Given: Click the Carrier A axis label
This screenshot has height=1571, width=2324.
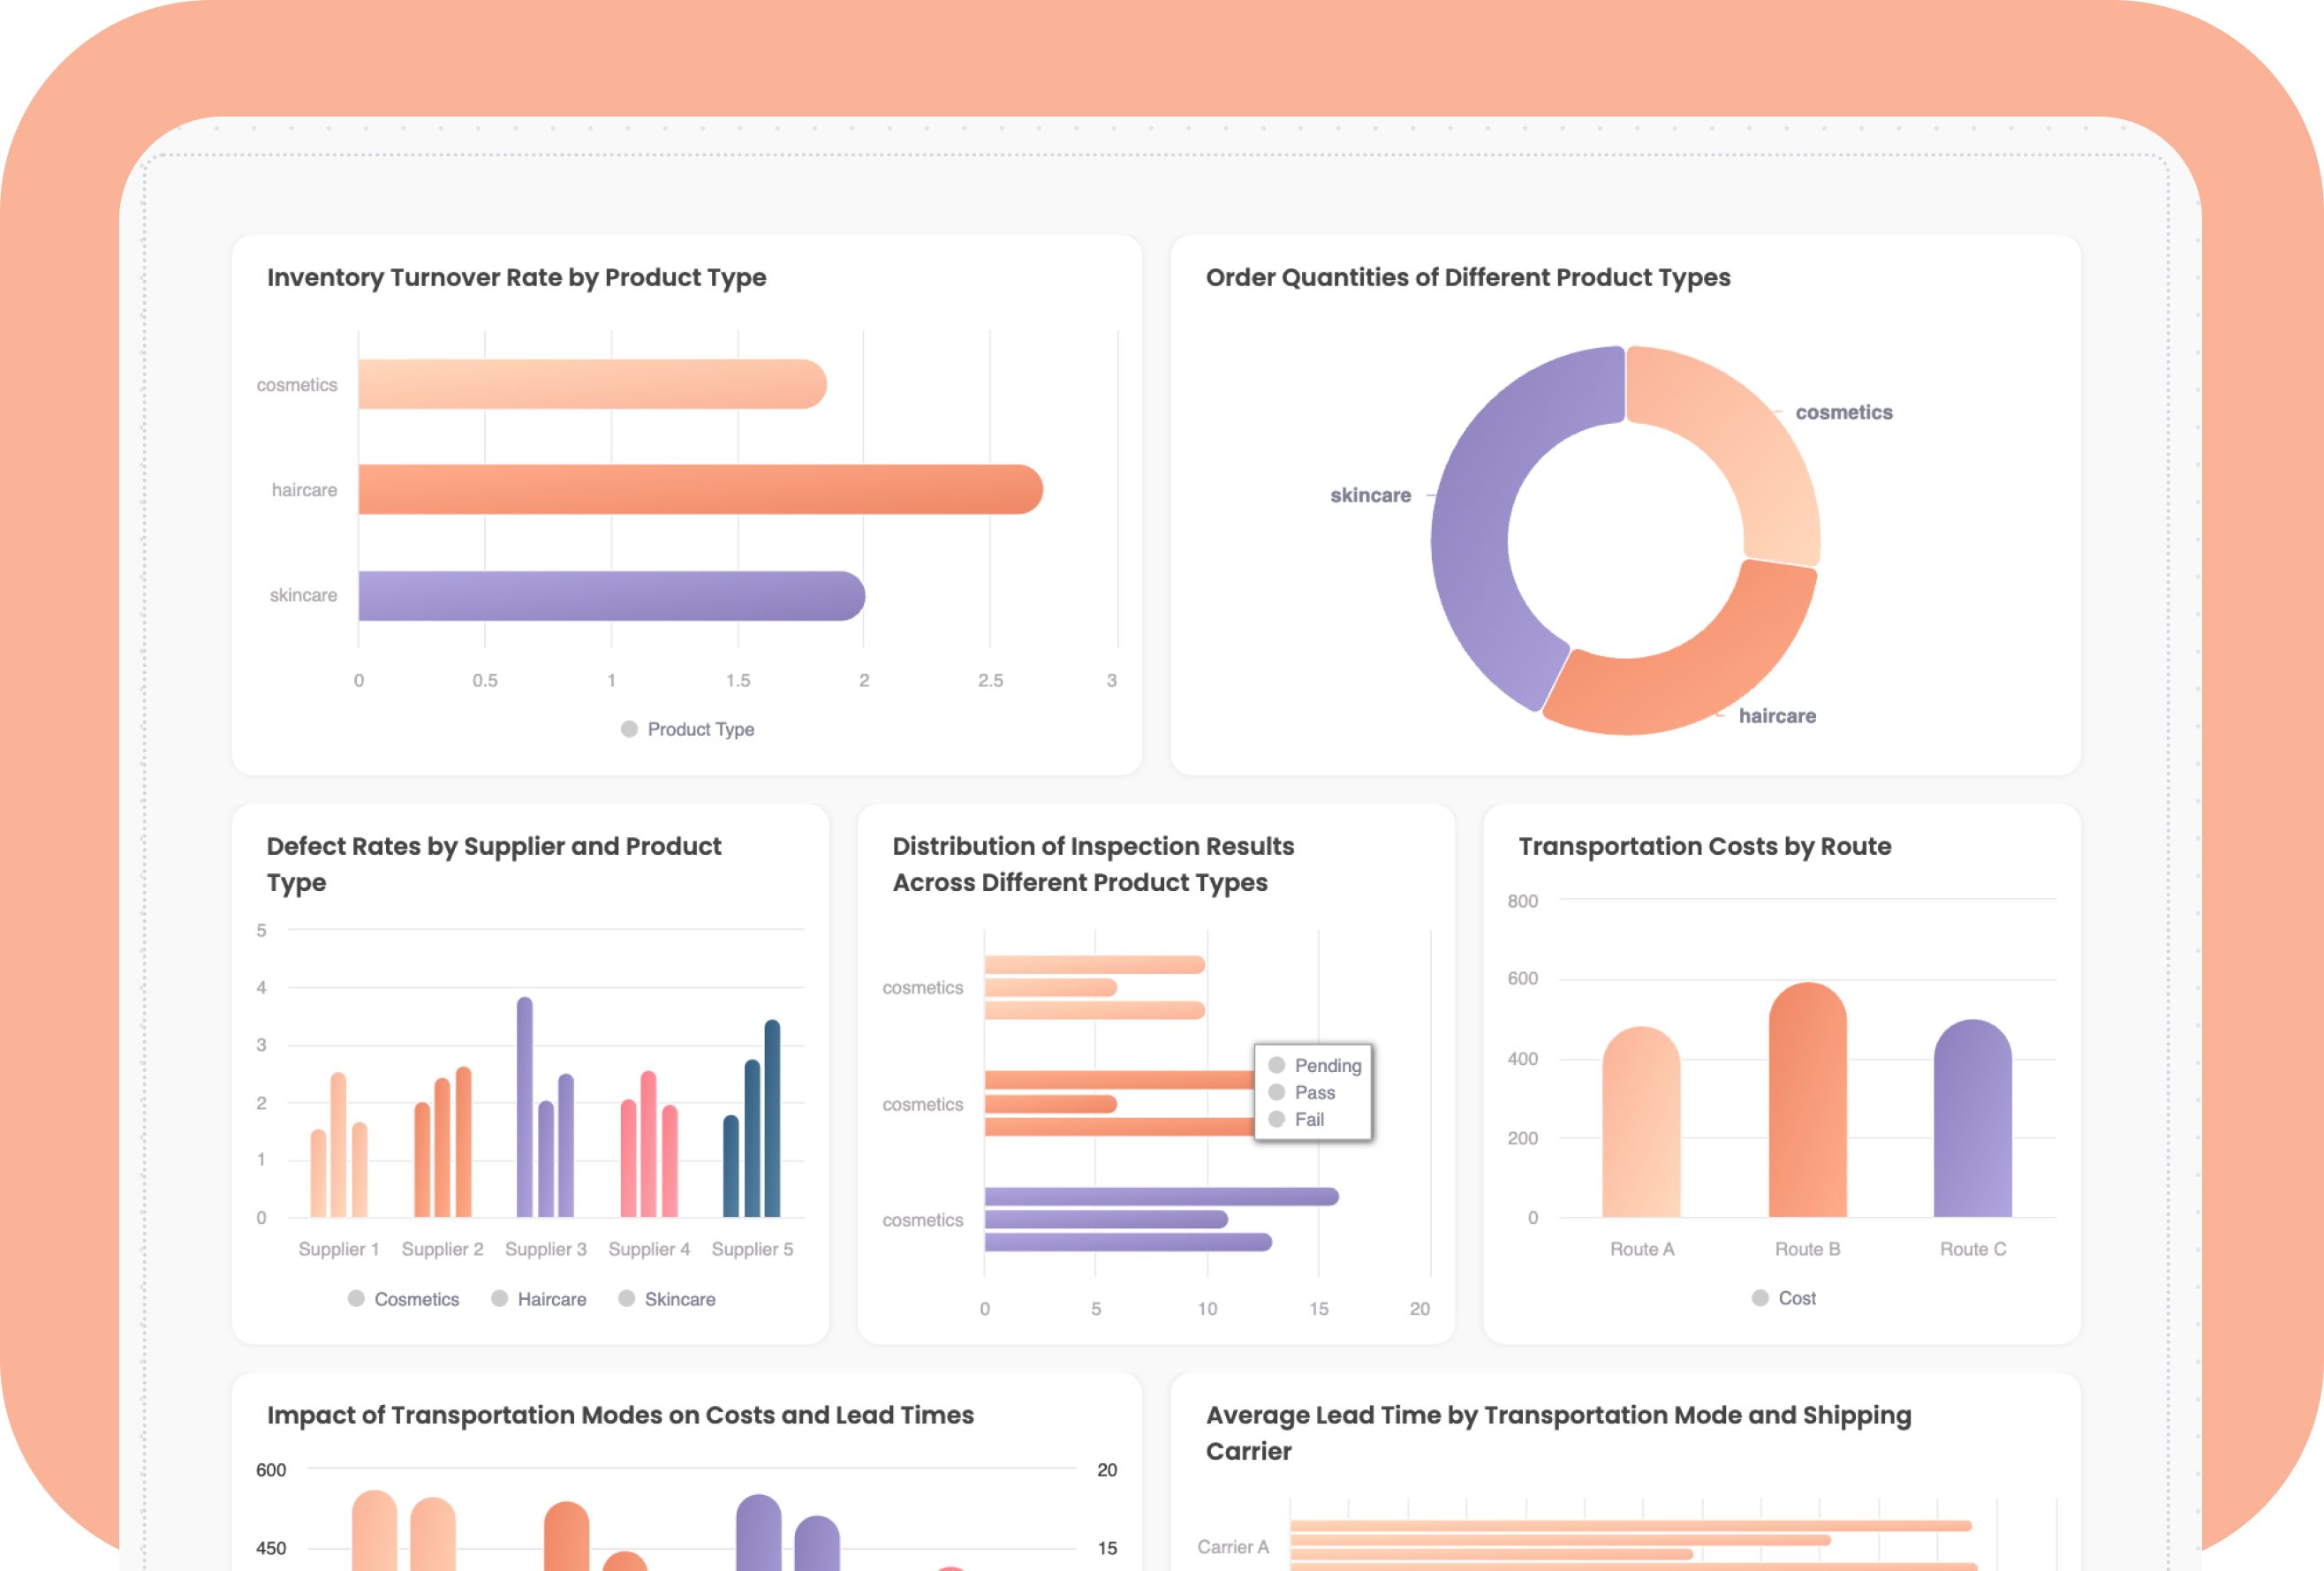Looking at the screenshot, I should point(1233,1546).
